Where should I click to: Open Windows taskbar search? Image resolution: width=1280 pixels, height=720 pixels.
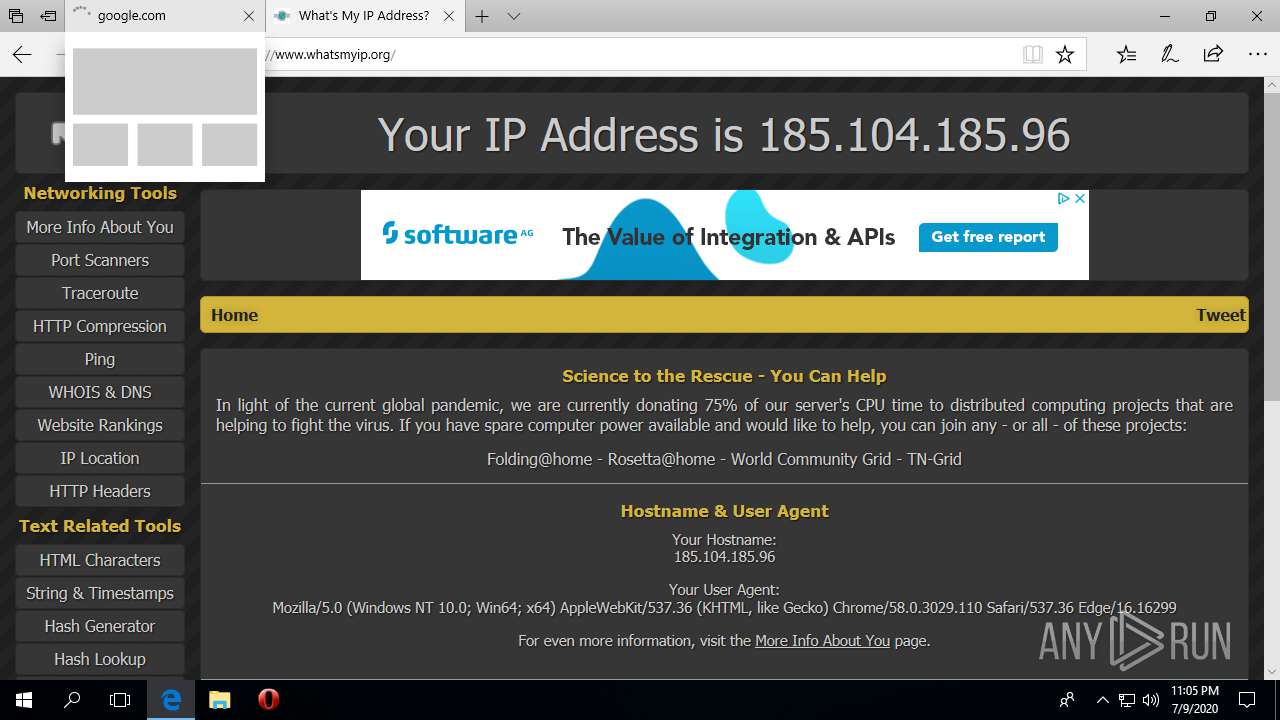tap(72, 700)
